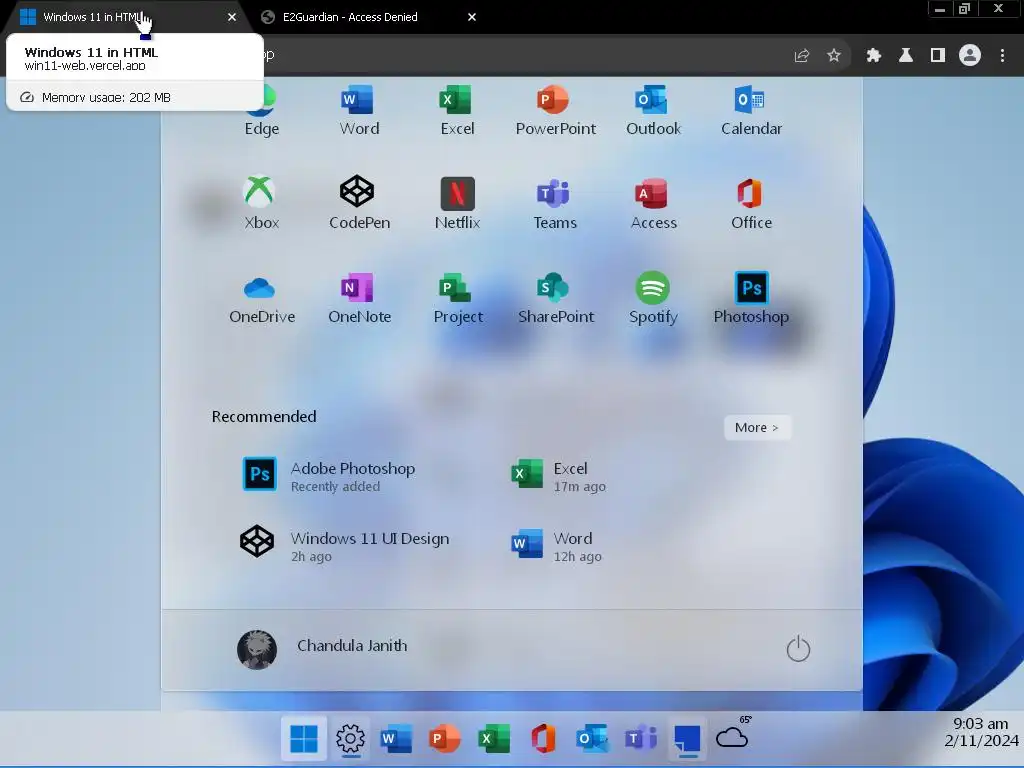Click the weather cloud icon on taskbar

point(733,737)
